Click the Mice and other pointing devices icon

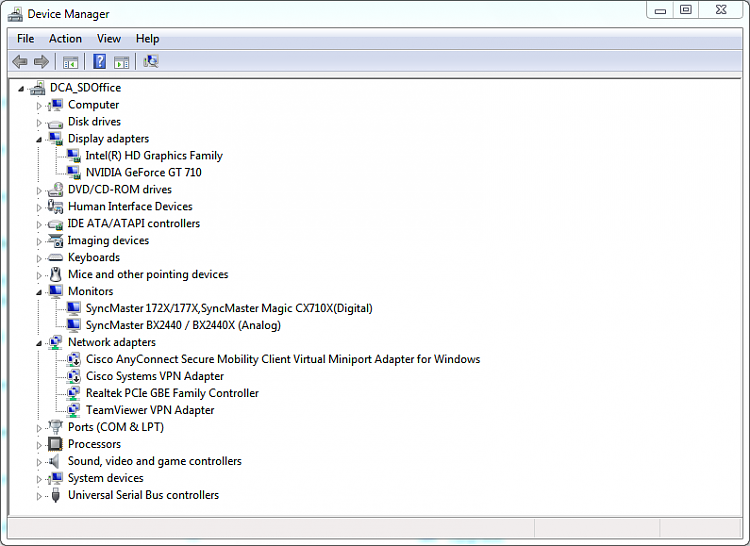click(x=55, y=274)
